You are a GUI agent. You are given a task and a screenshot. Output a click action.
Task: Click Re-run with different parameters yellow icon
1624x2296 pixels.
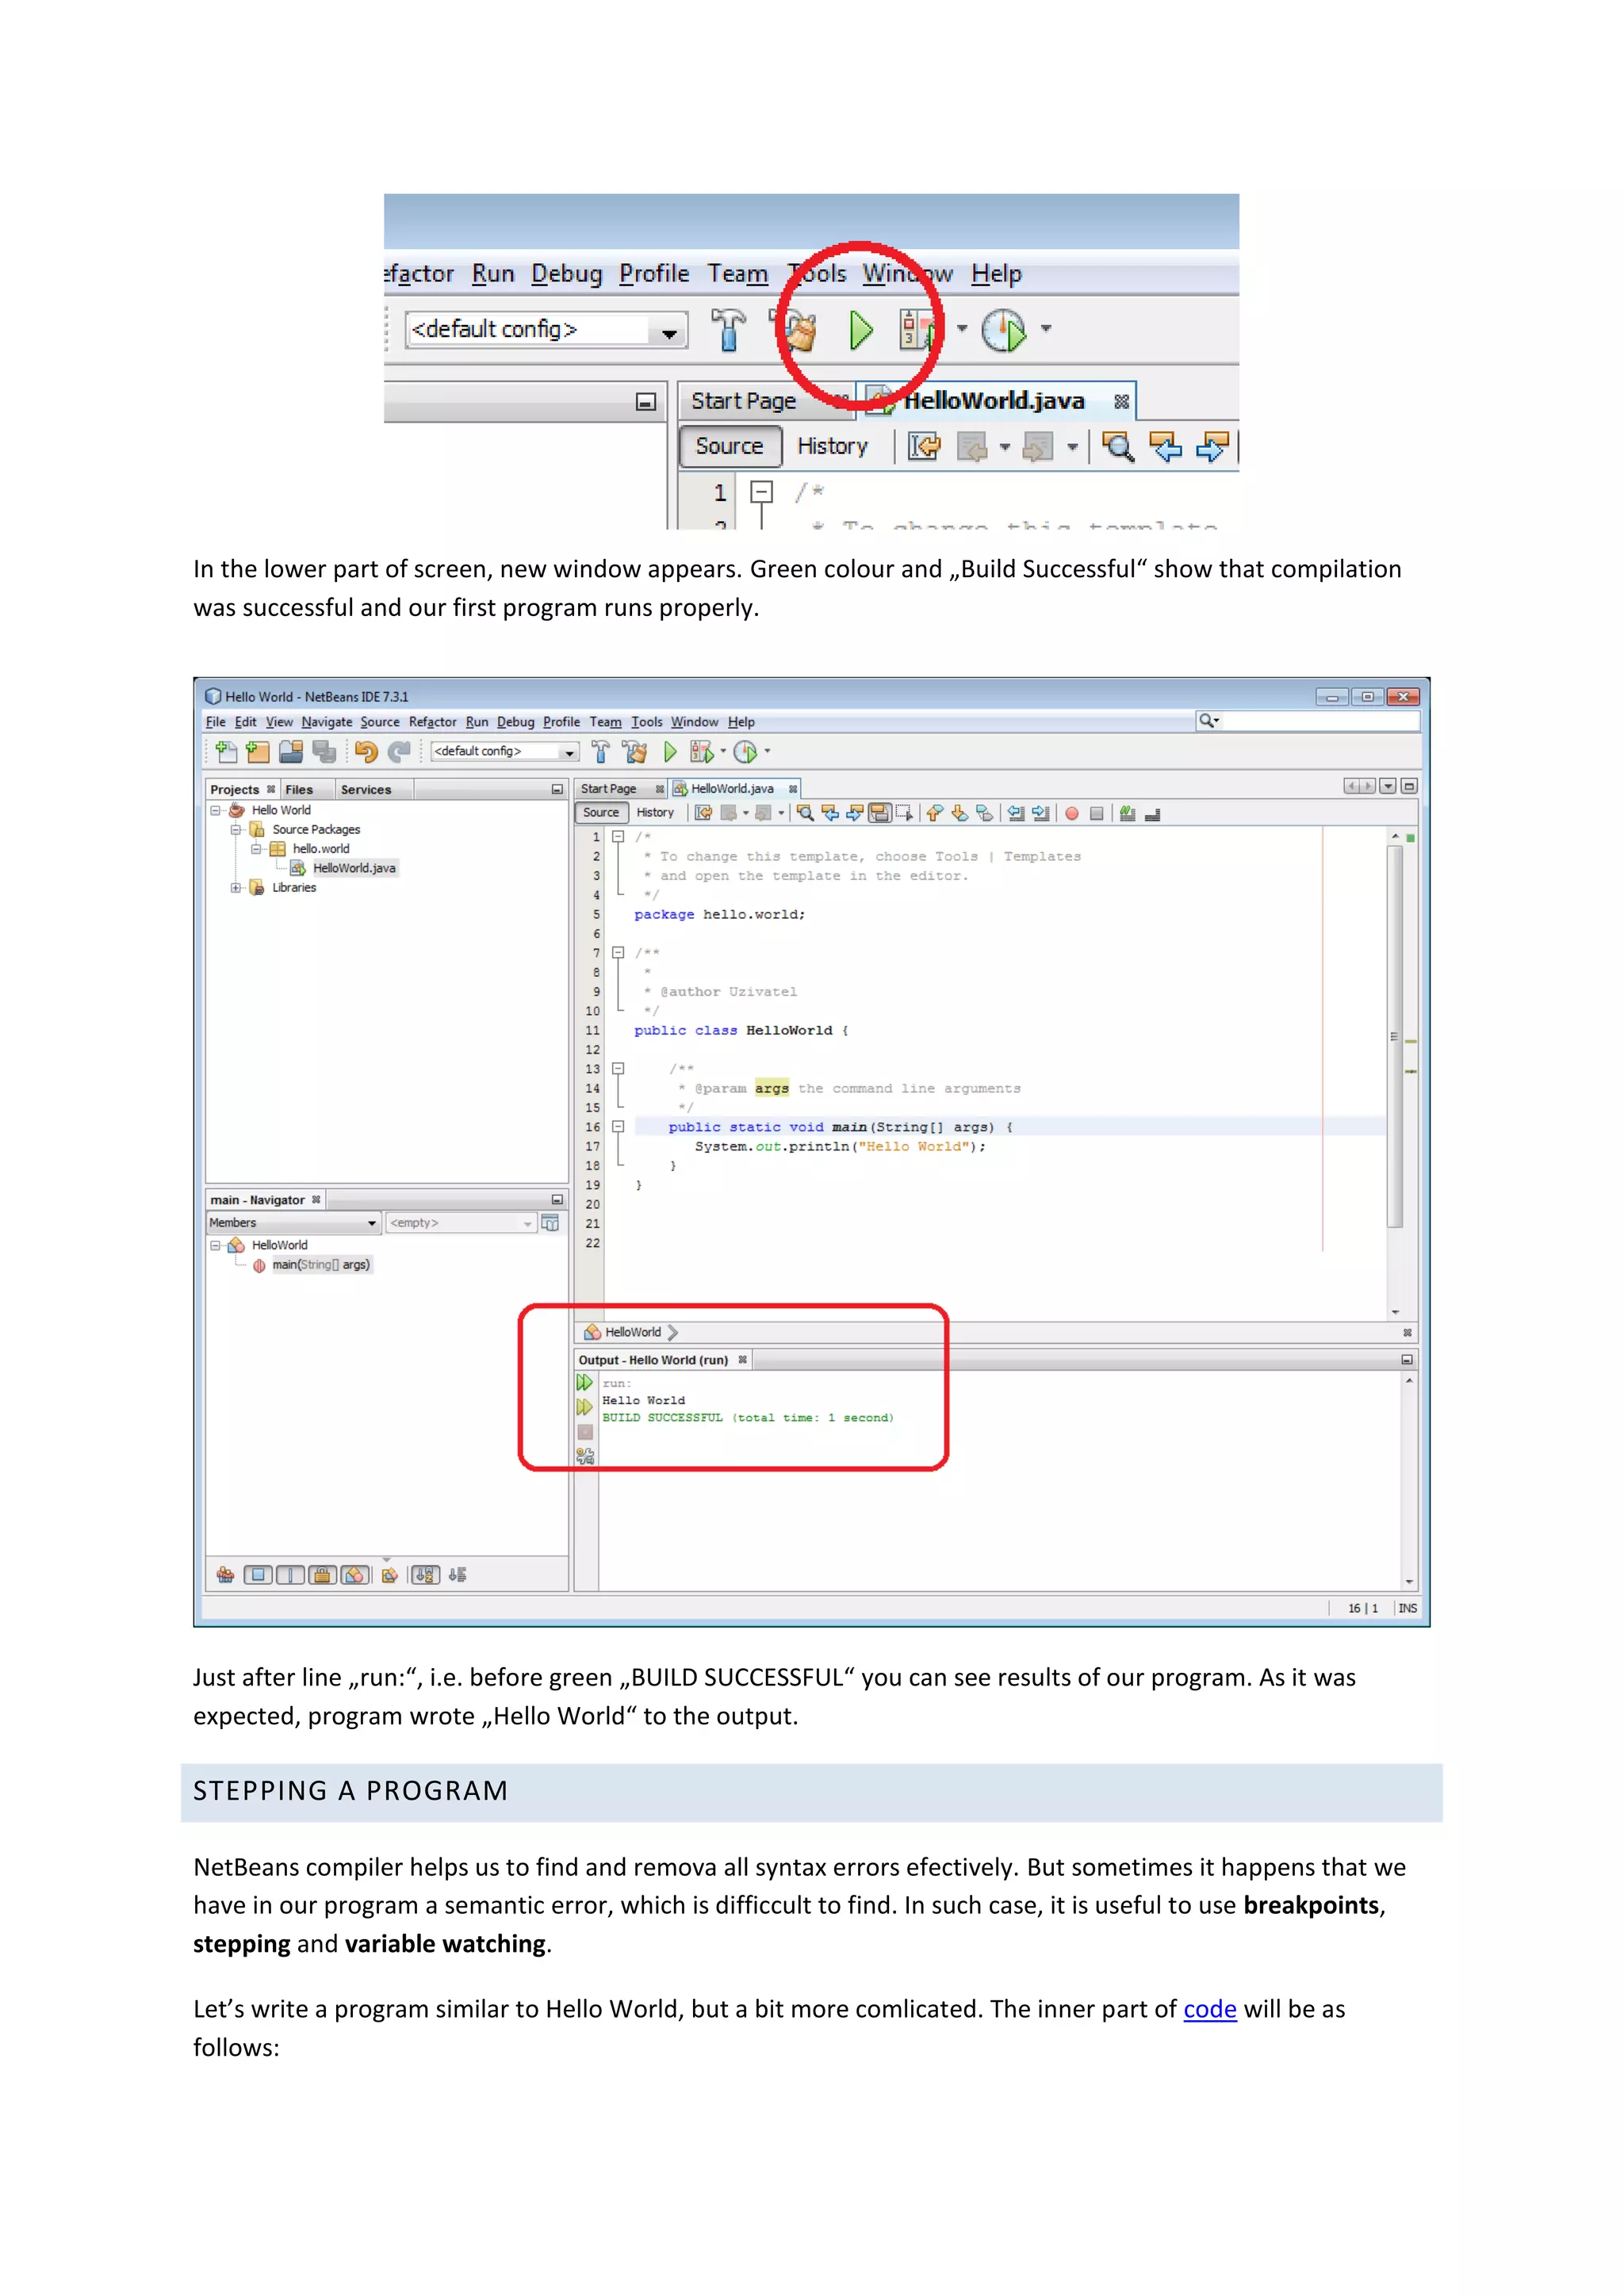[x=585, y=1407]
